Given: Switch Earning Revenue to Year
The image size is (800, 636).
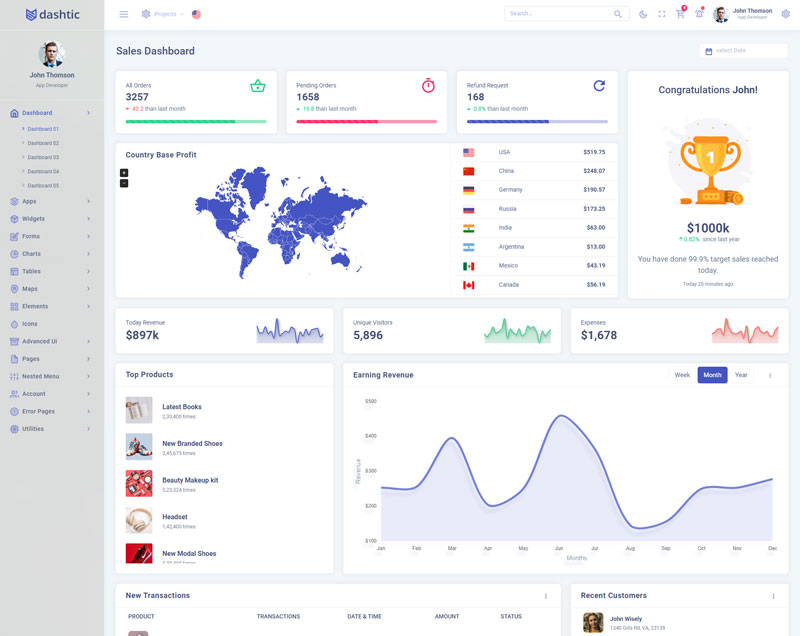Looking at the screenshot, I should pos(741,375).
